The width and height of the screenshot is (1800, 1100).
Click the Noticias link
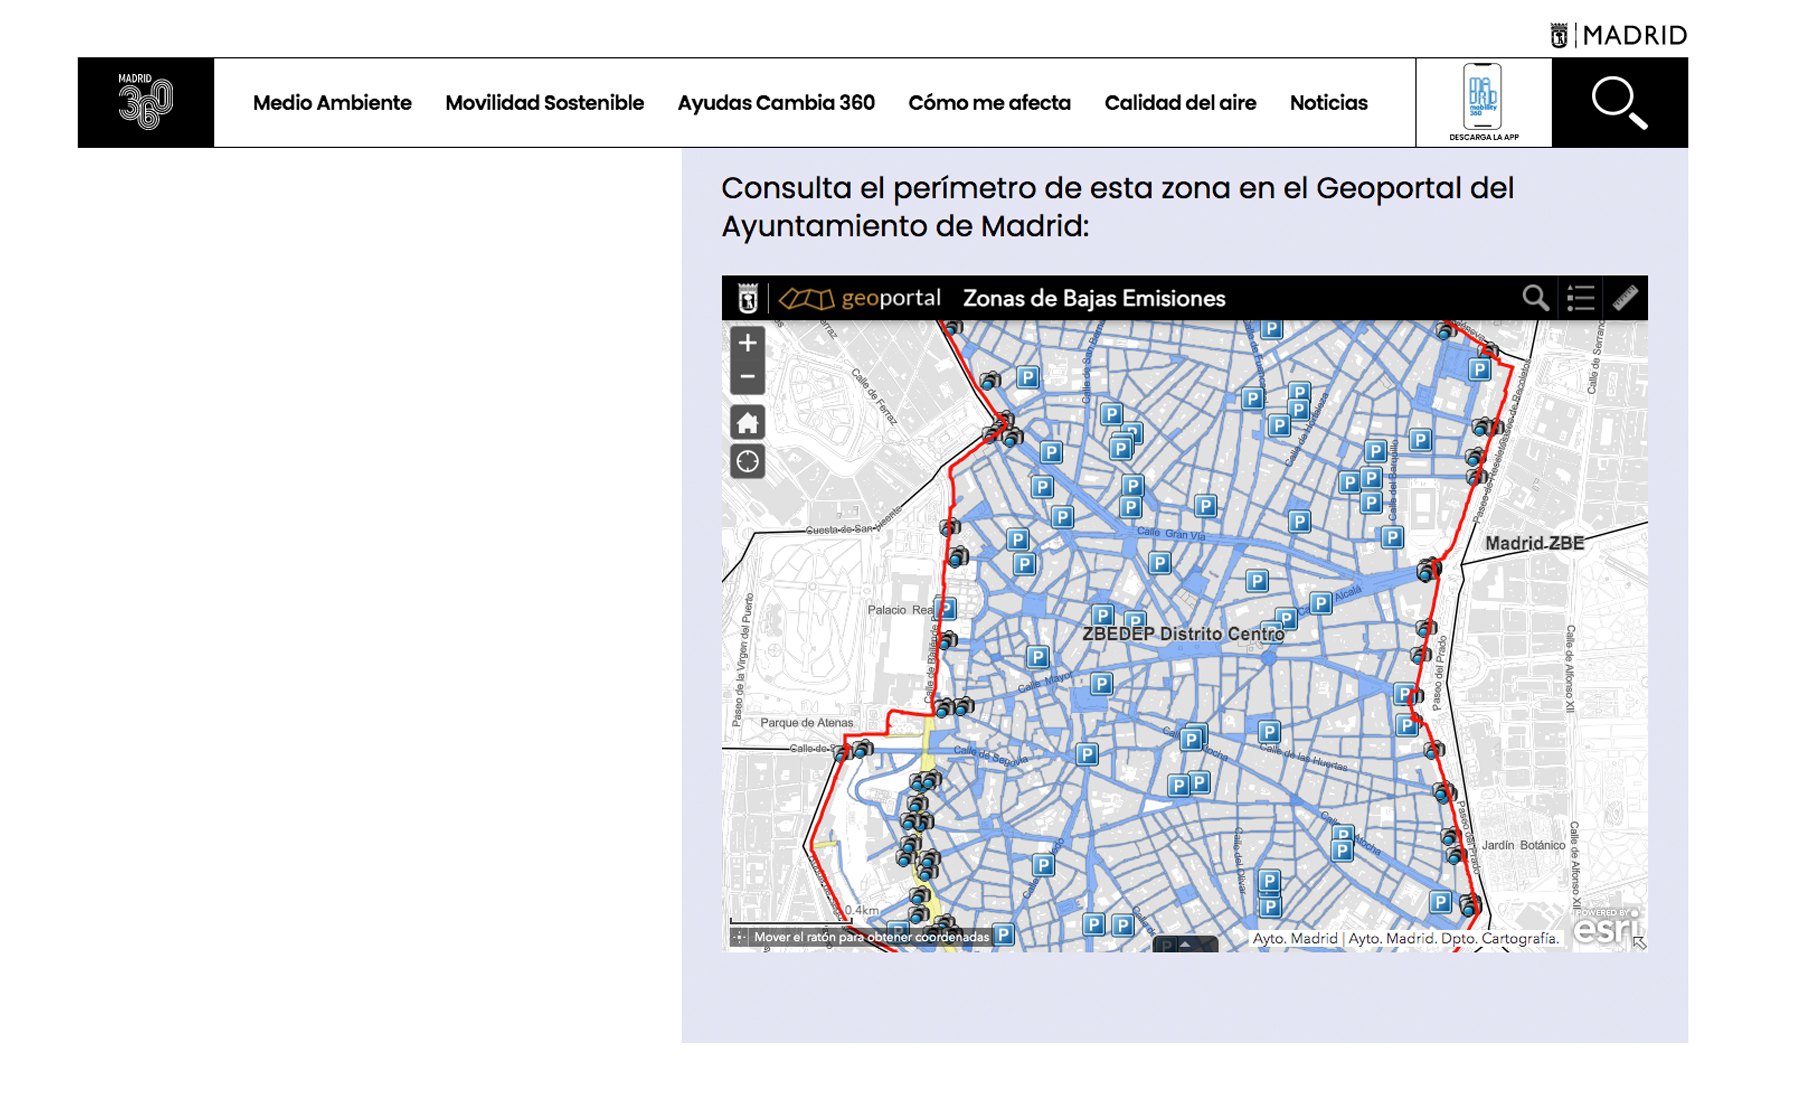(1328, 103)
